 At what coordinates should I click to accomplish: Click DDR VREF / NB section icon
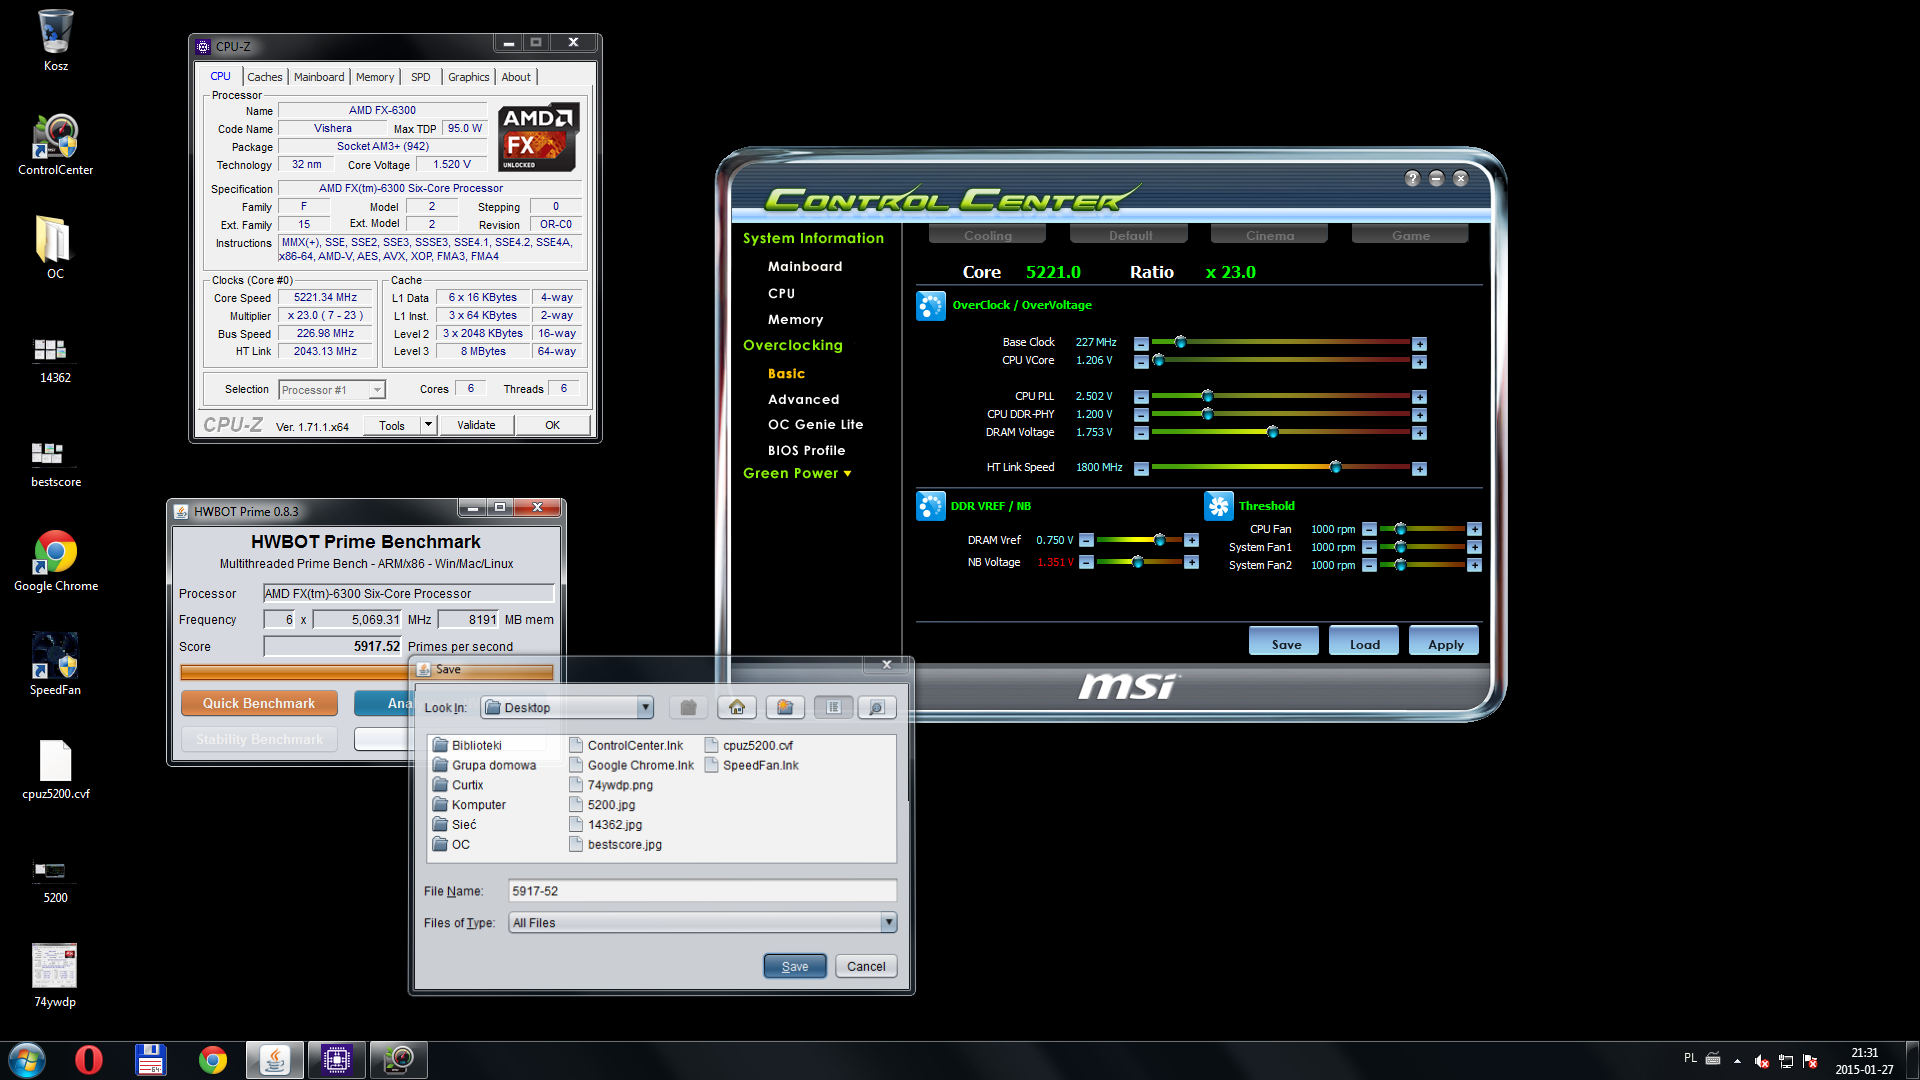[x=930, y=506]
